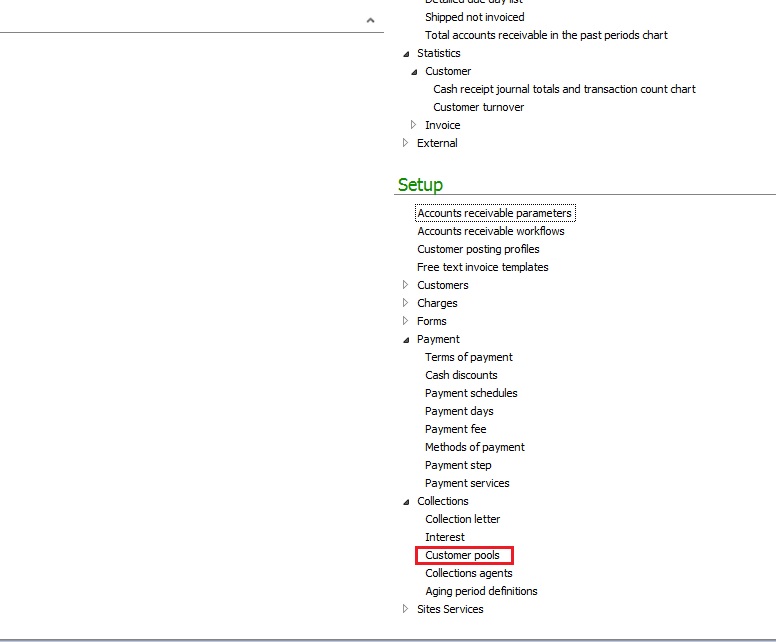The width and height of the screenshot is (776, 642).
Task: Expand the Invoice node
Action: (414, 125)
